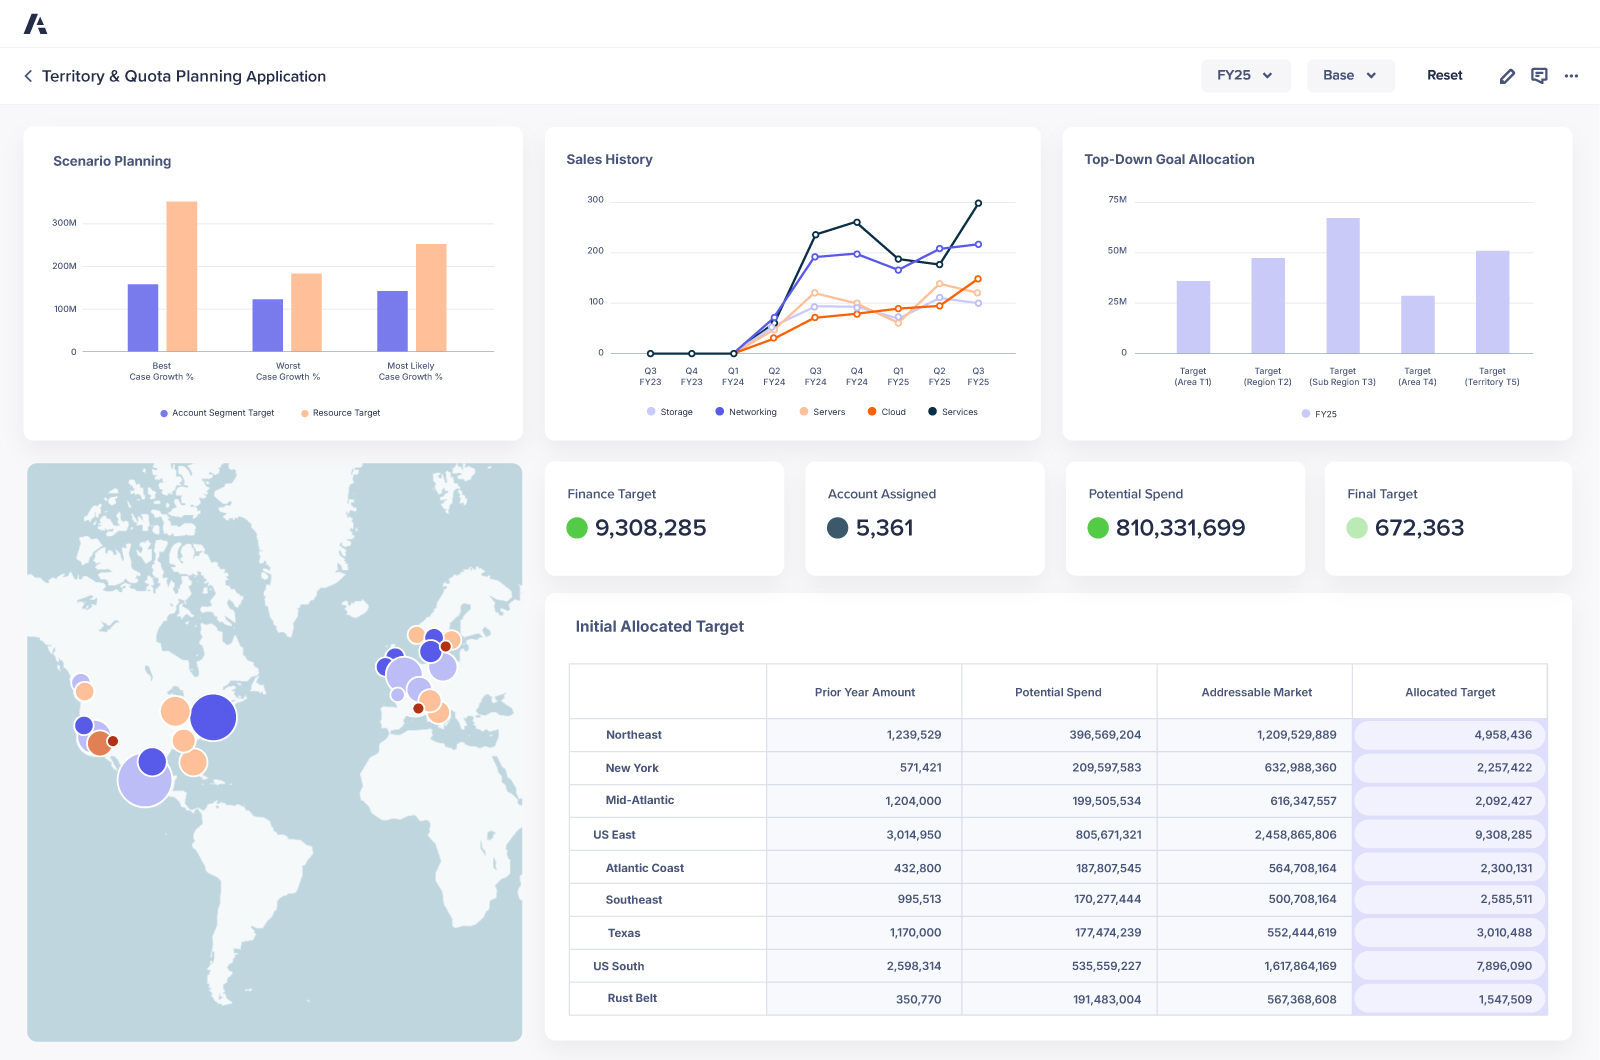Screen dimensions: 1600x1060
Task: Click the light green indicator on Final Target
Action: point(1357,528)
